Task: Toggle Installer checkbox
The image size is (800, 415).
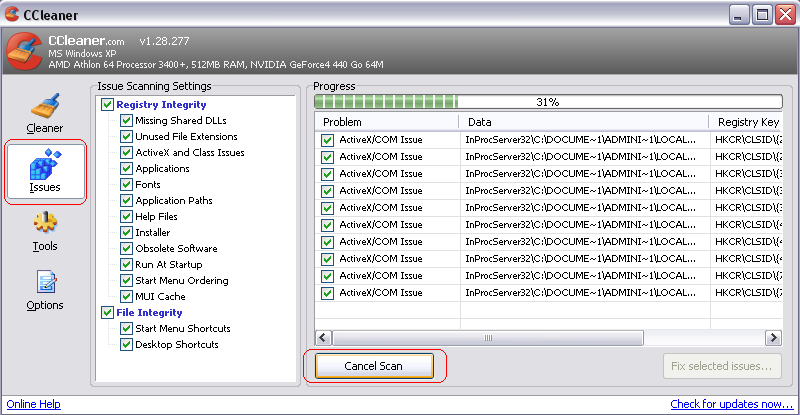Action: point(126,232)
